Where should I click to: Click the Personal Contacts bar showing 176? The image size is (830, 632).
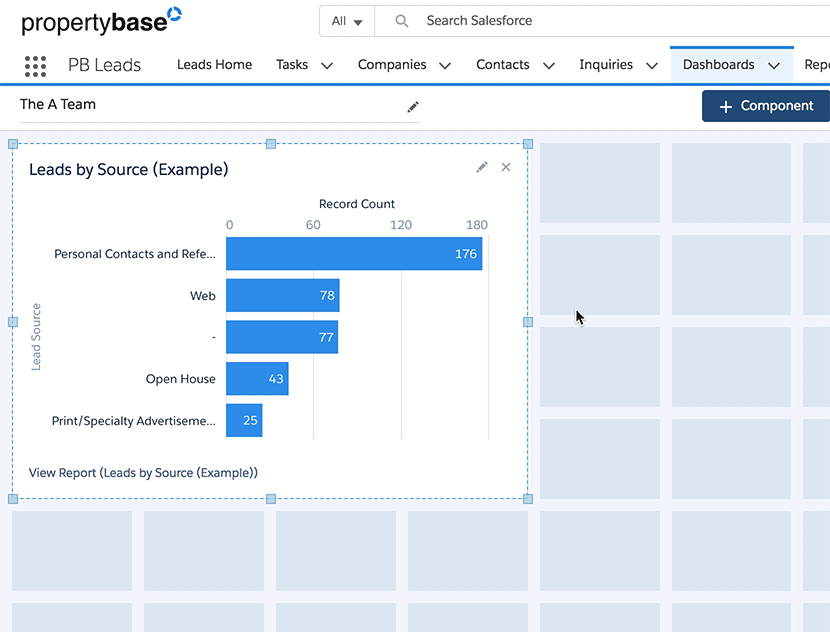pos(354,253)
